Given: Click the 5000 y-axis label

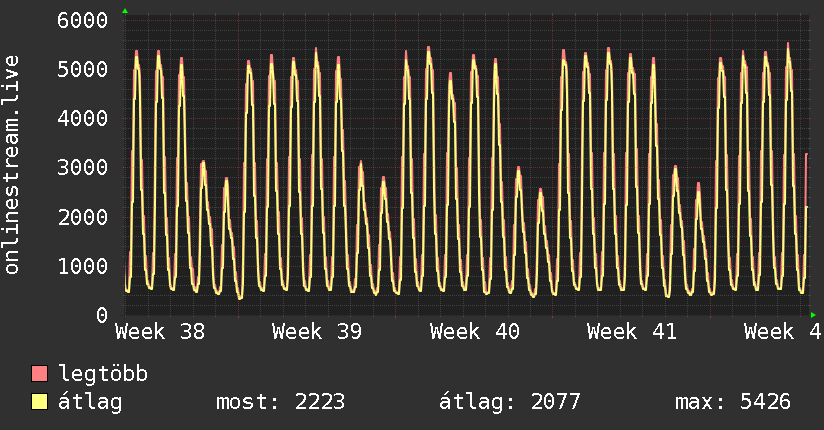Looking at the screenshot, I should coord(83,69).
